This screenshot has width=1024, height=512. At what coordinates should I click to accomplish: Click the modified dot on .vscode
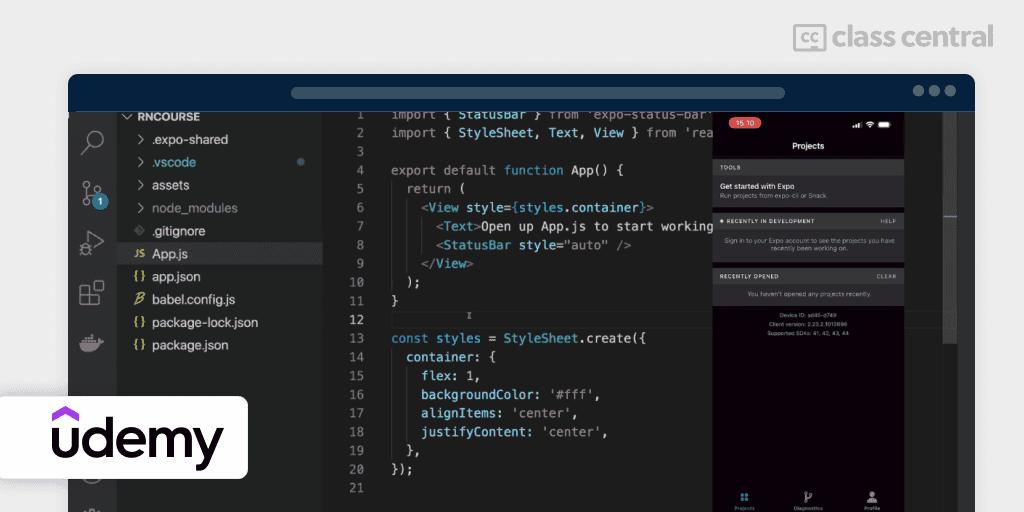(x=300, y=162)
